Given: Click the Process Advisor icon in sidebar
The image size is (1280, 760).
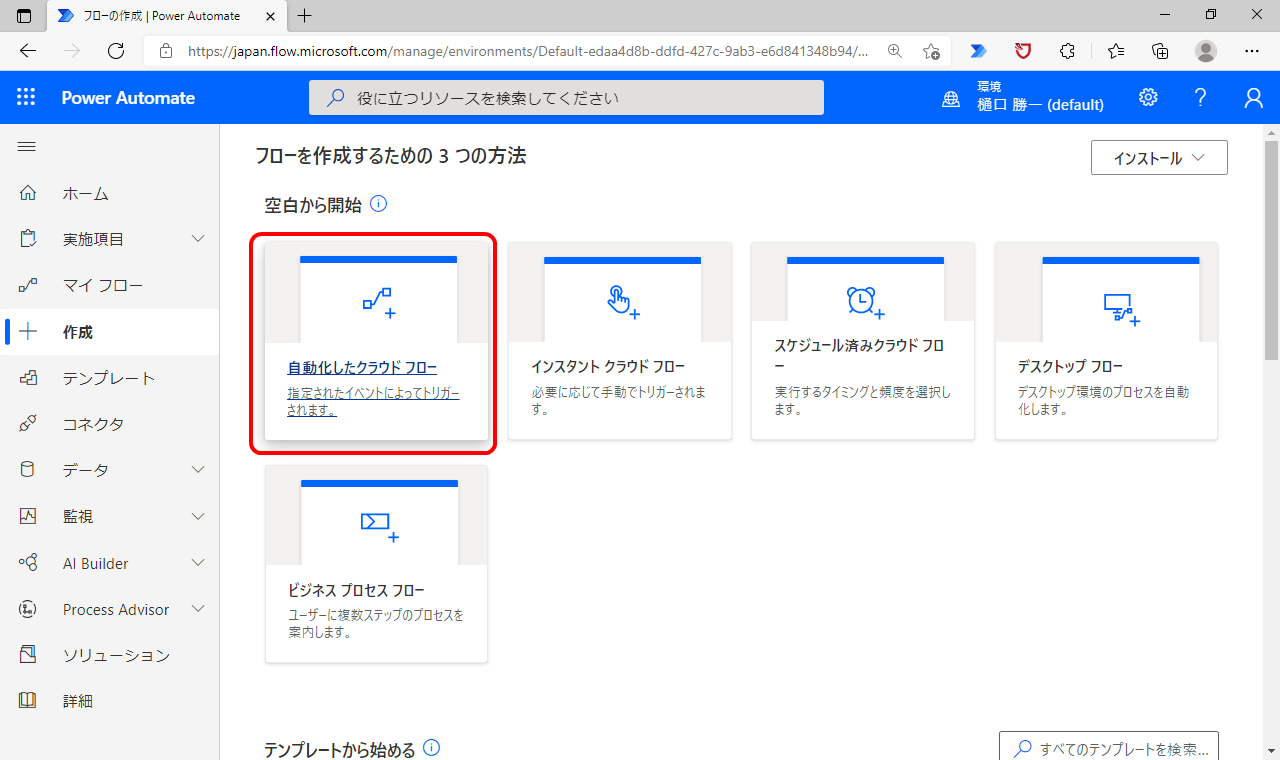Looking at the screenshot, I should (x=28, y=609).
